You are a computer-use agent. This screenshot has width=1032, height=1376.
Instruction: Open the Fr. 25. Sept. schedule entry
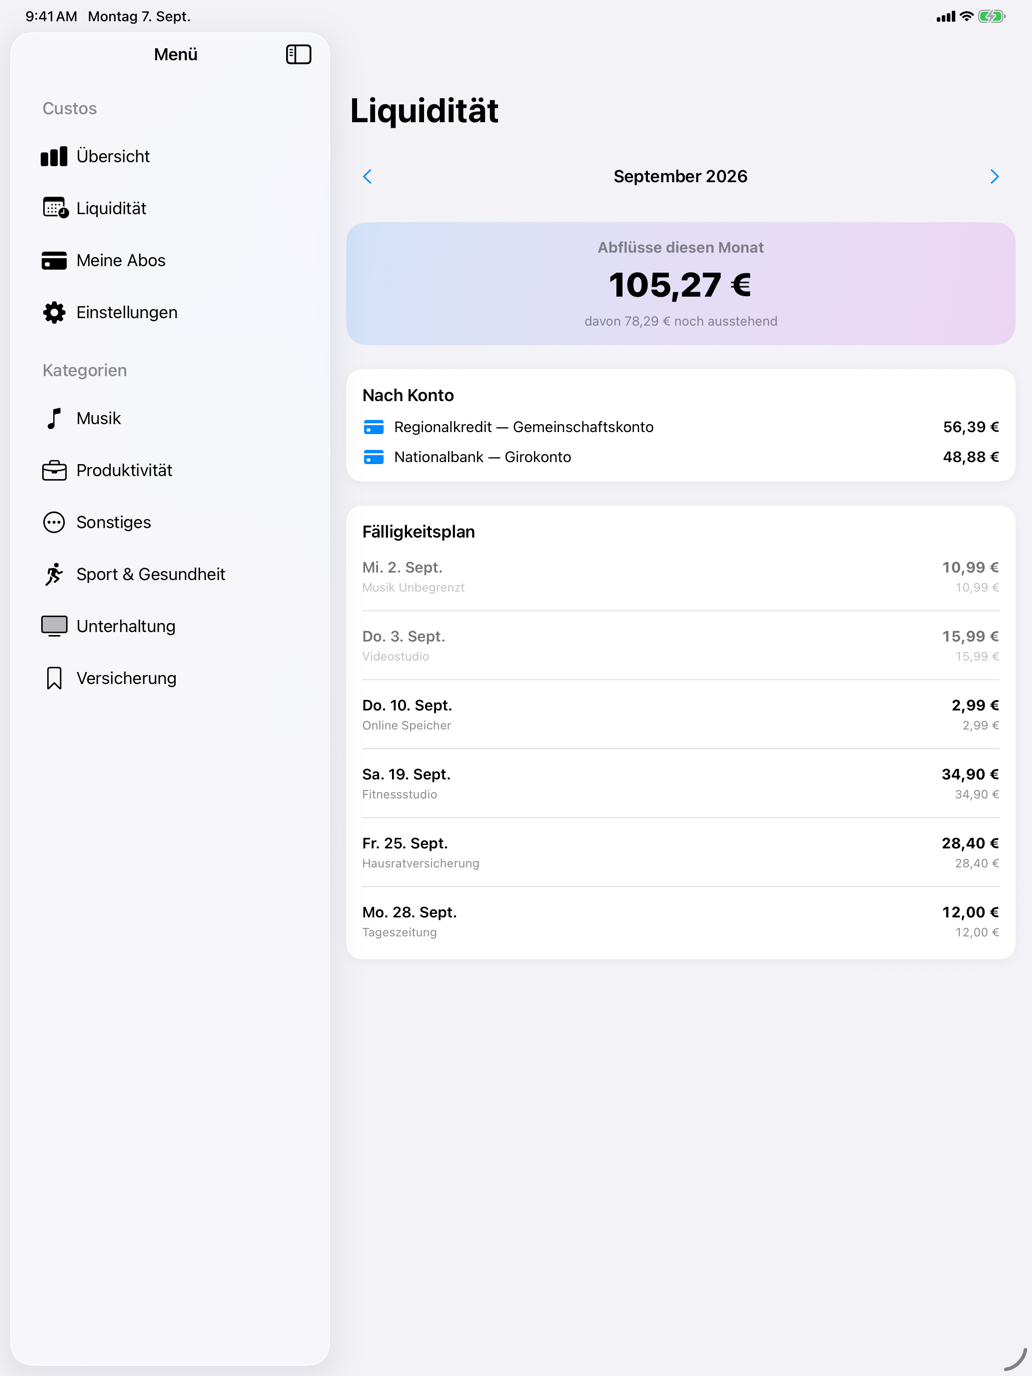(681, 853)
